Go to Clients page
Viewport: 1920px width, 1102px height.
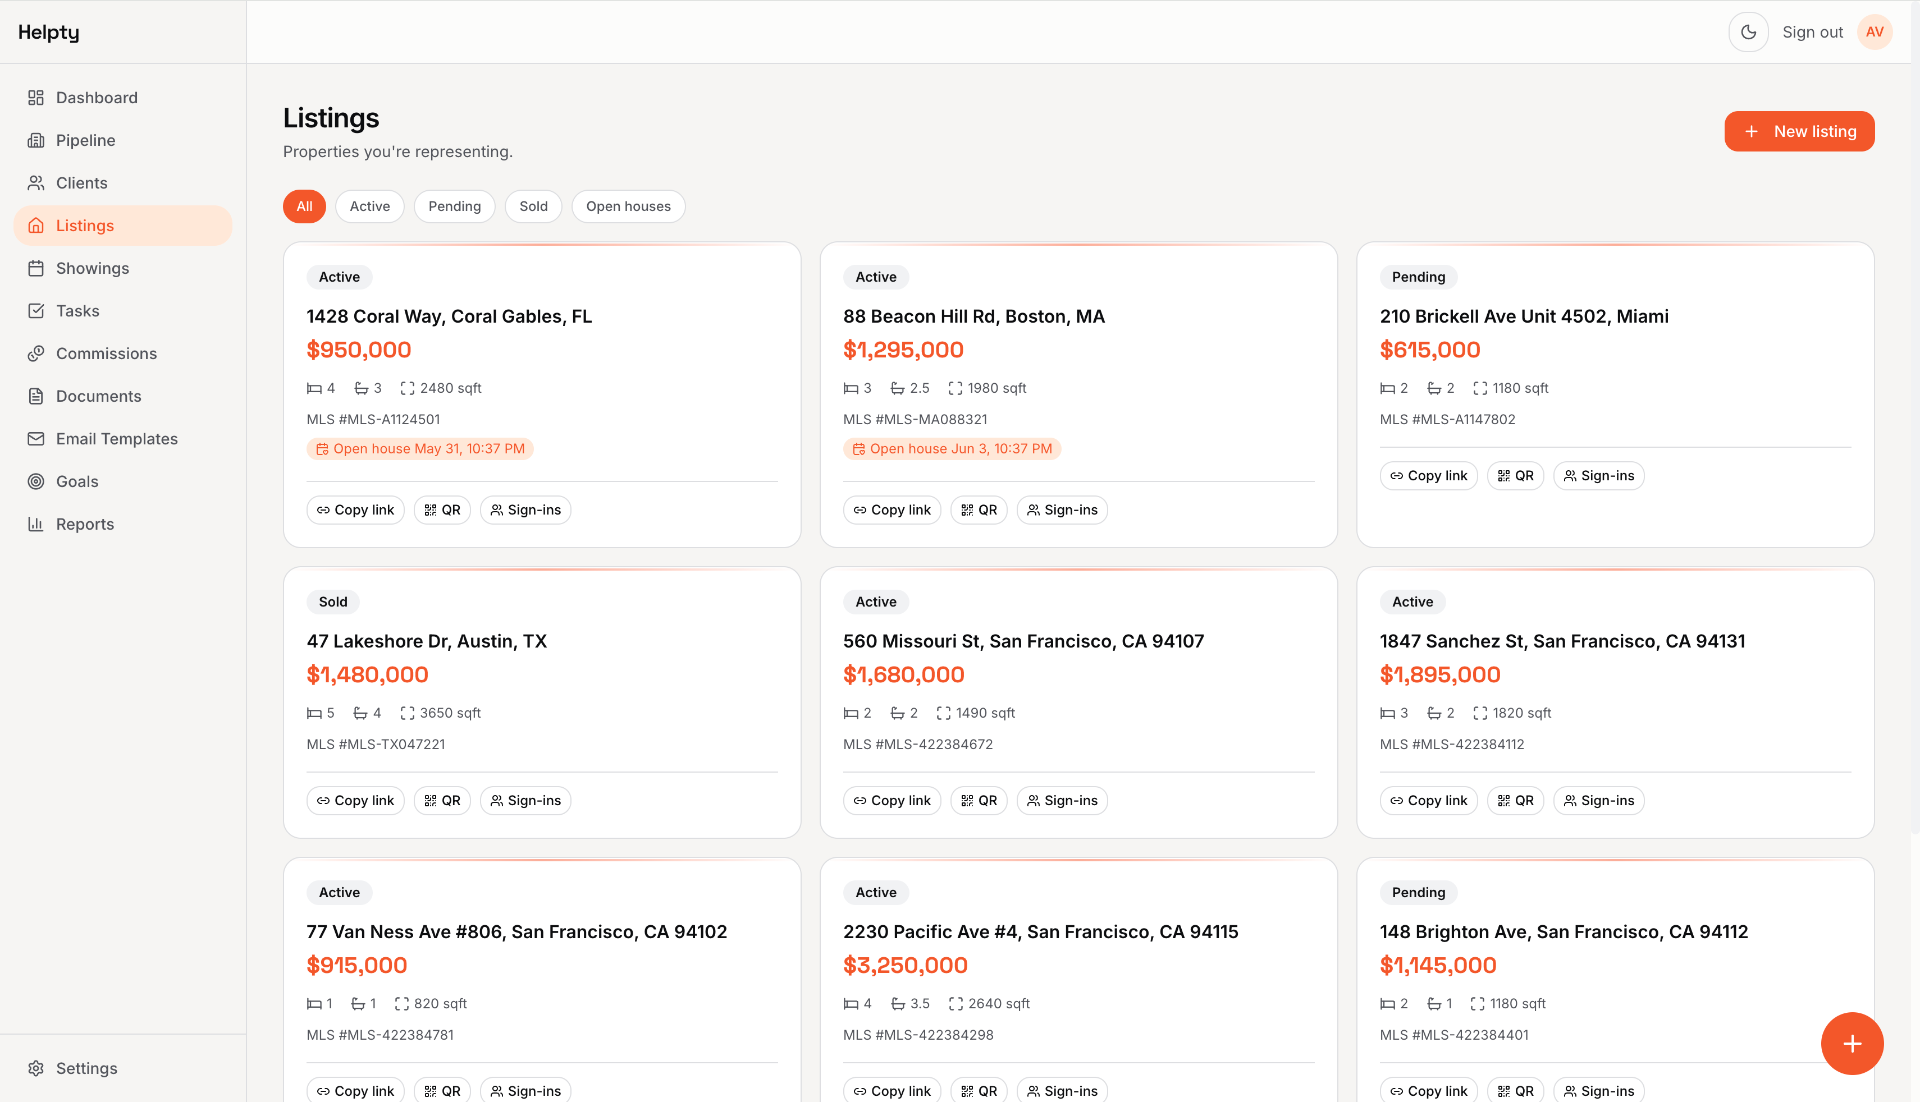click(x=123, y=183)
